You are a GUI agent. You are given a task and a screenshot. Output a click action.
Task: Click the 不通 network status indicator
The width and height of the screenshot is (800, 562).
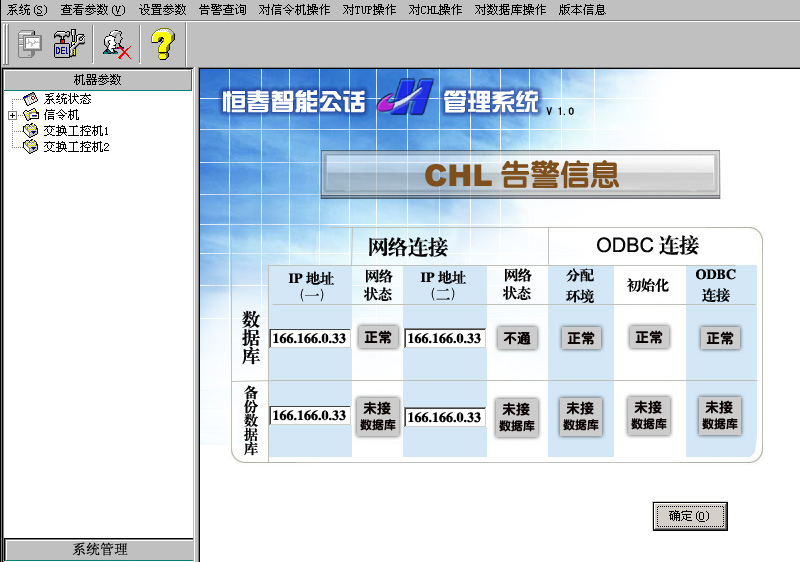(517, 338)
